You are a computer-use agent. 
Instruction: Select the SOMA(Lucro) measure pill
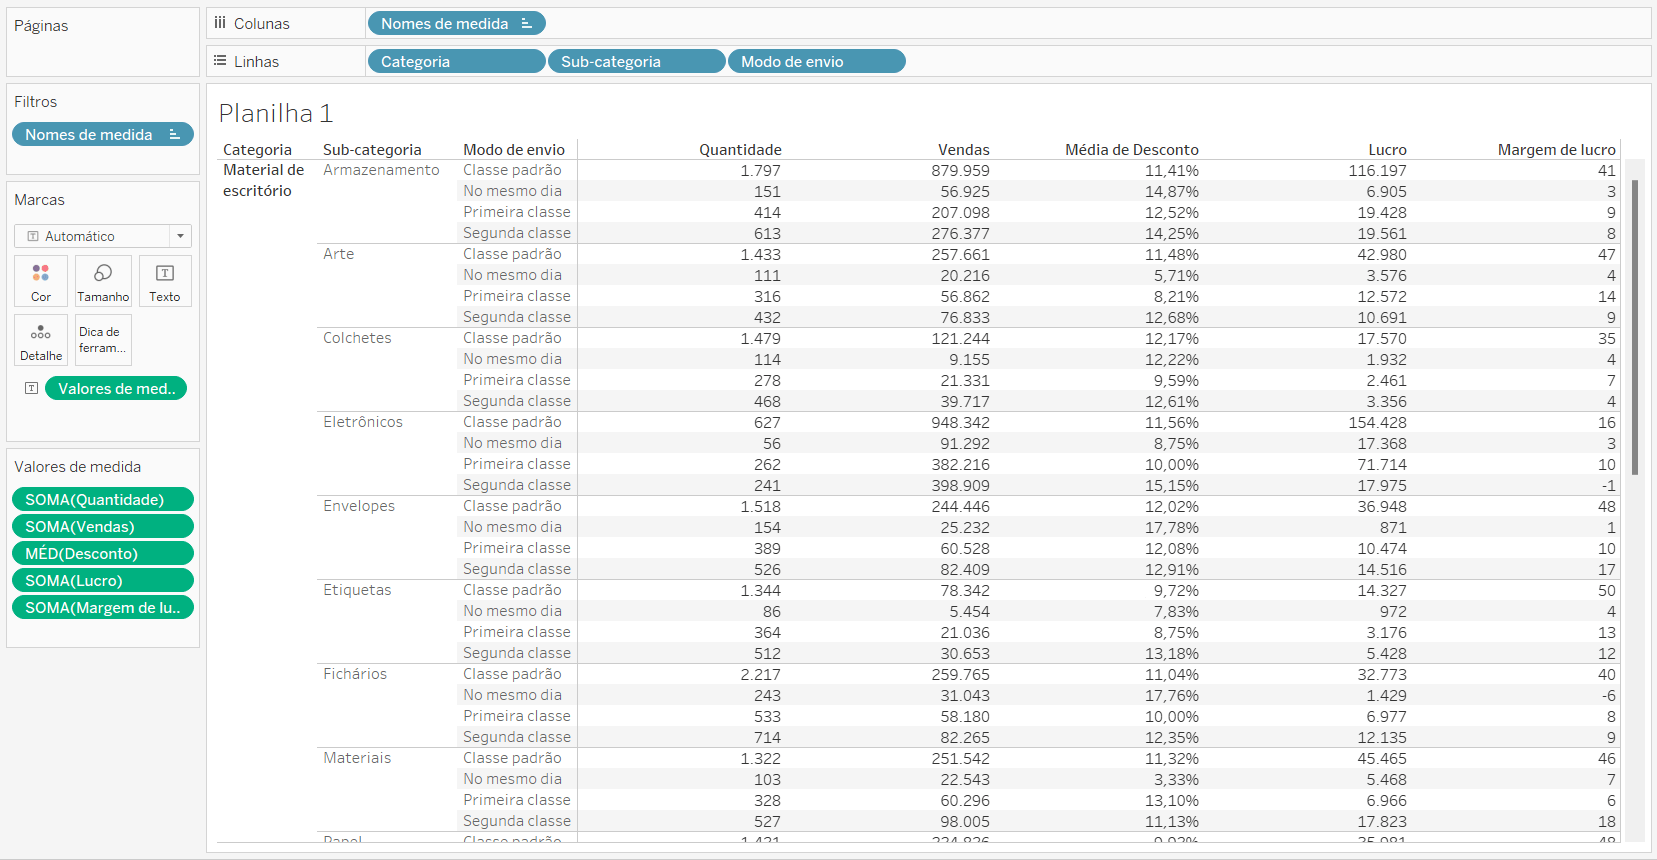(103, 580)
